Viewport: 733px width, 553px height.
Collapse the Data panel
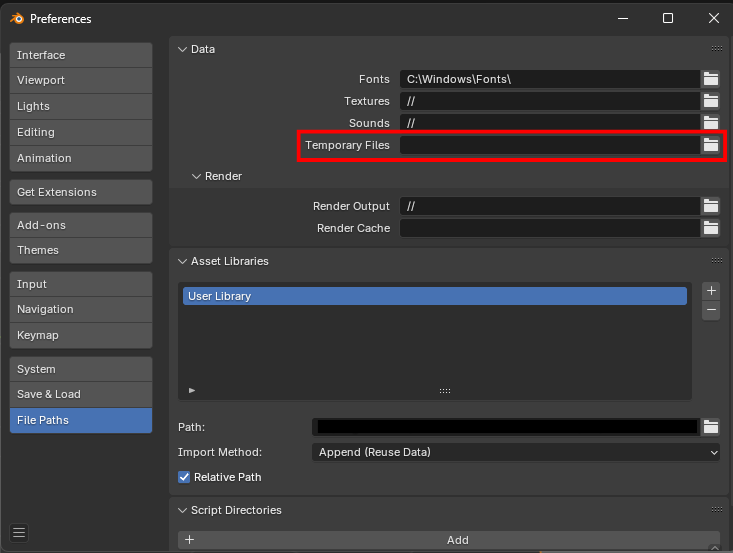[x=182, y=49]
